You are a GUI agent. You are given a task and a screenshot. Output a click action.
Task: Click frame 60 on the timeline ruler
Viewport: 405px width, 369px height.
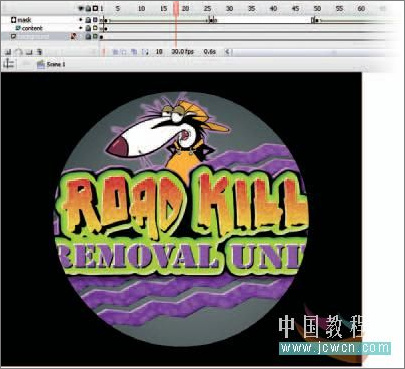(361, 8)
